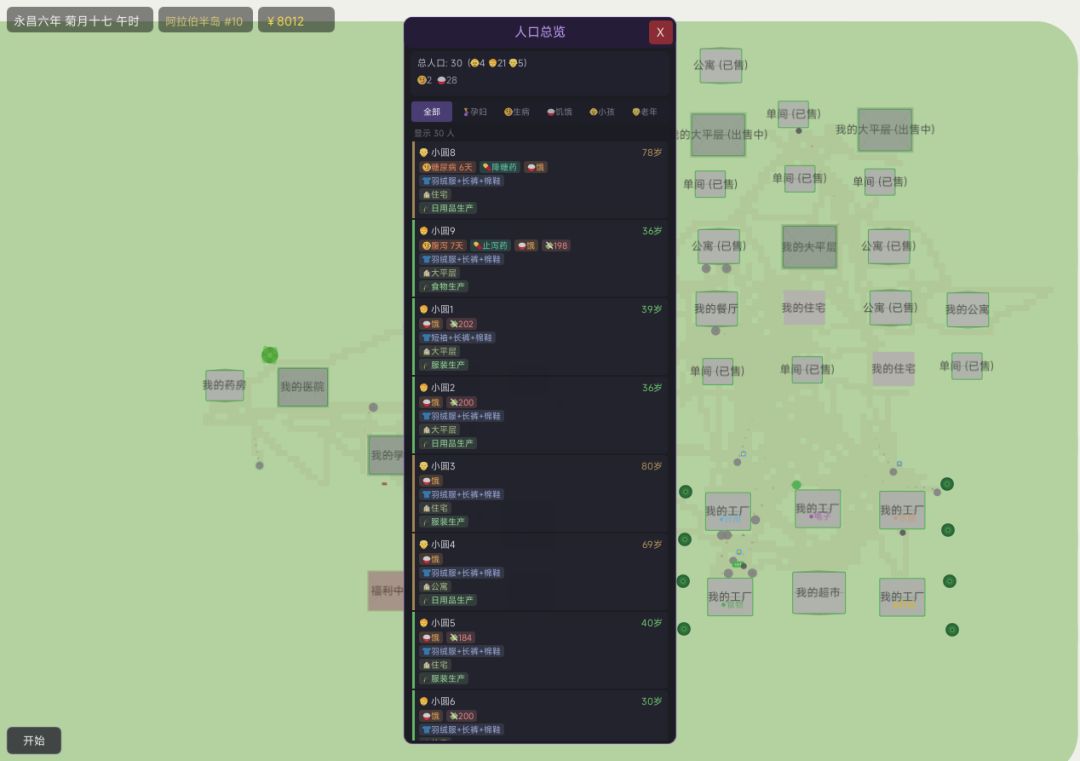Click the 200 tag in 小圆6 row
The width and height of the screenshot is (1080, 761).
[461, 716]
